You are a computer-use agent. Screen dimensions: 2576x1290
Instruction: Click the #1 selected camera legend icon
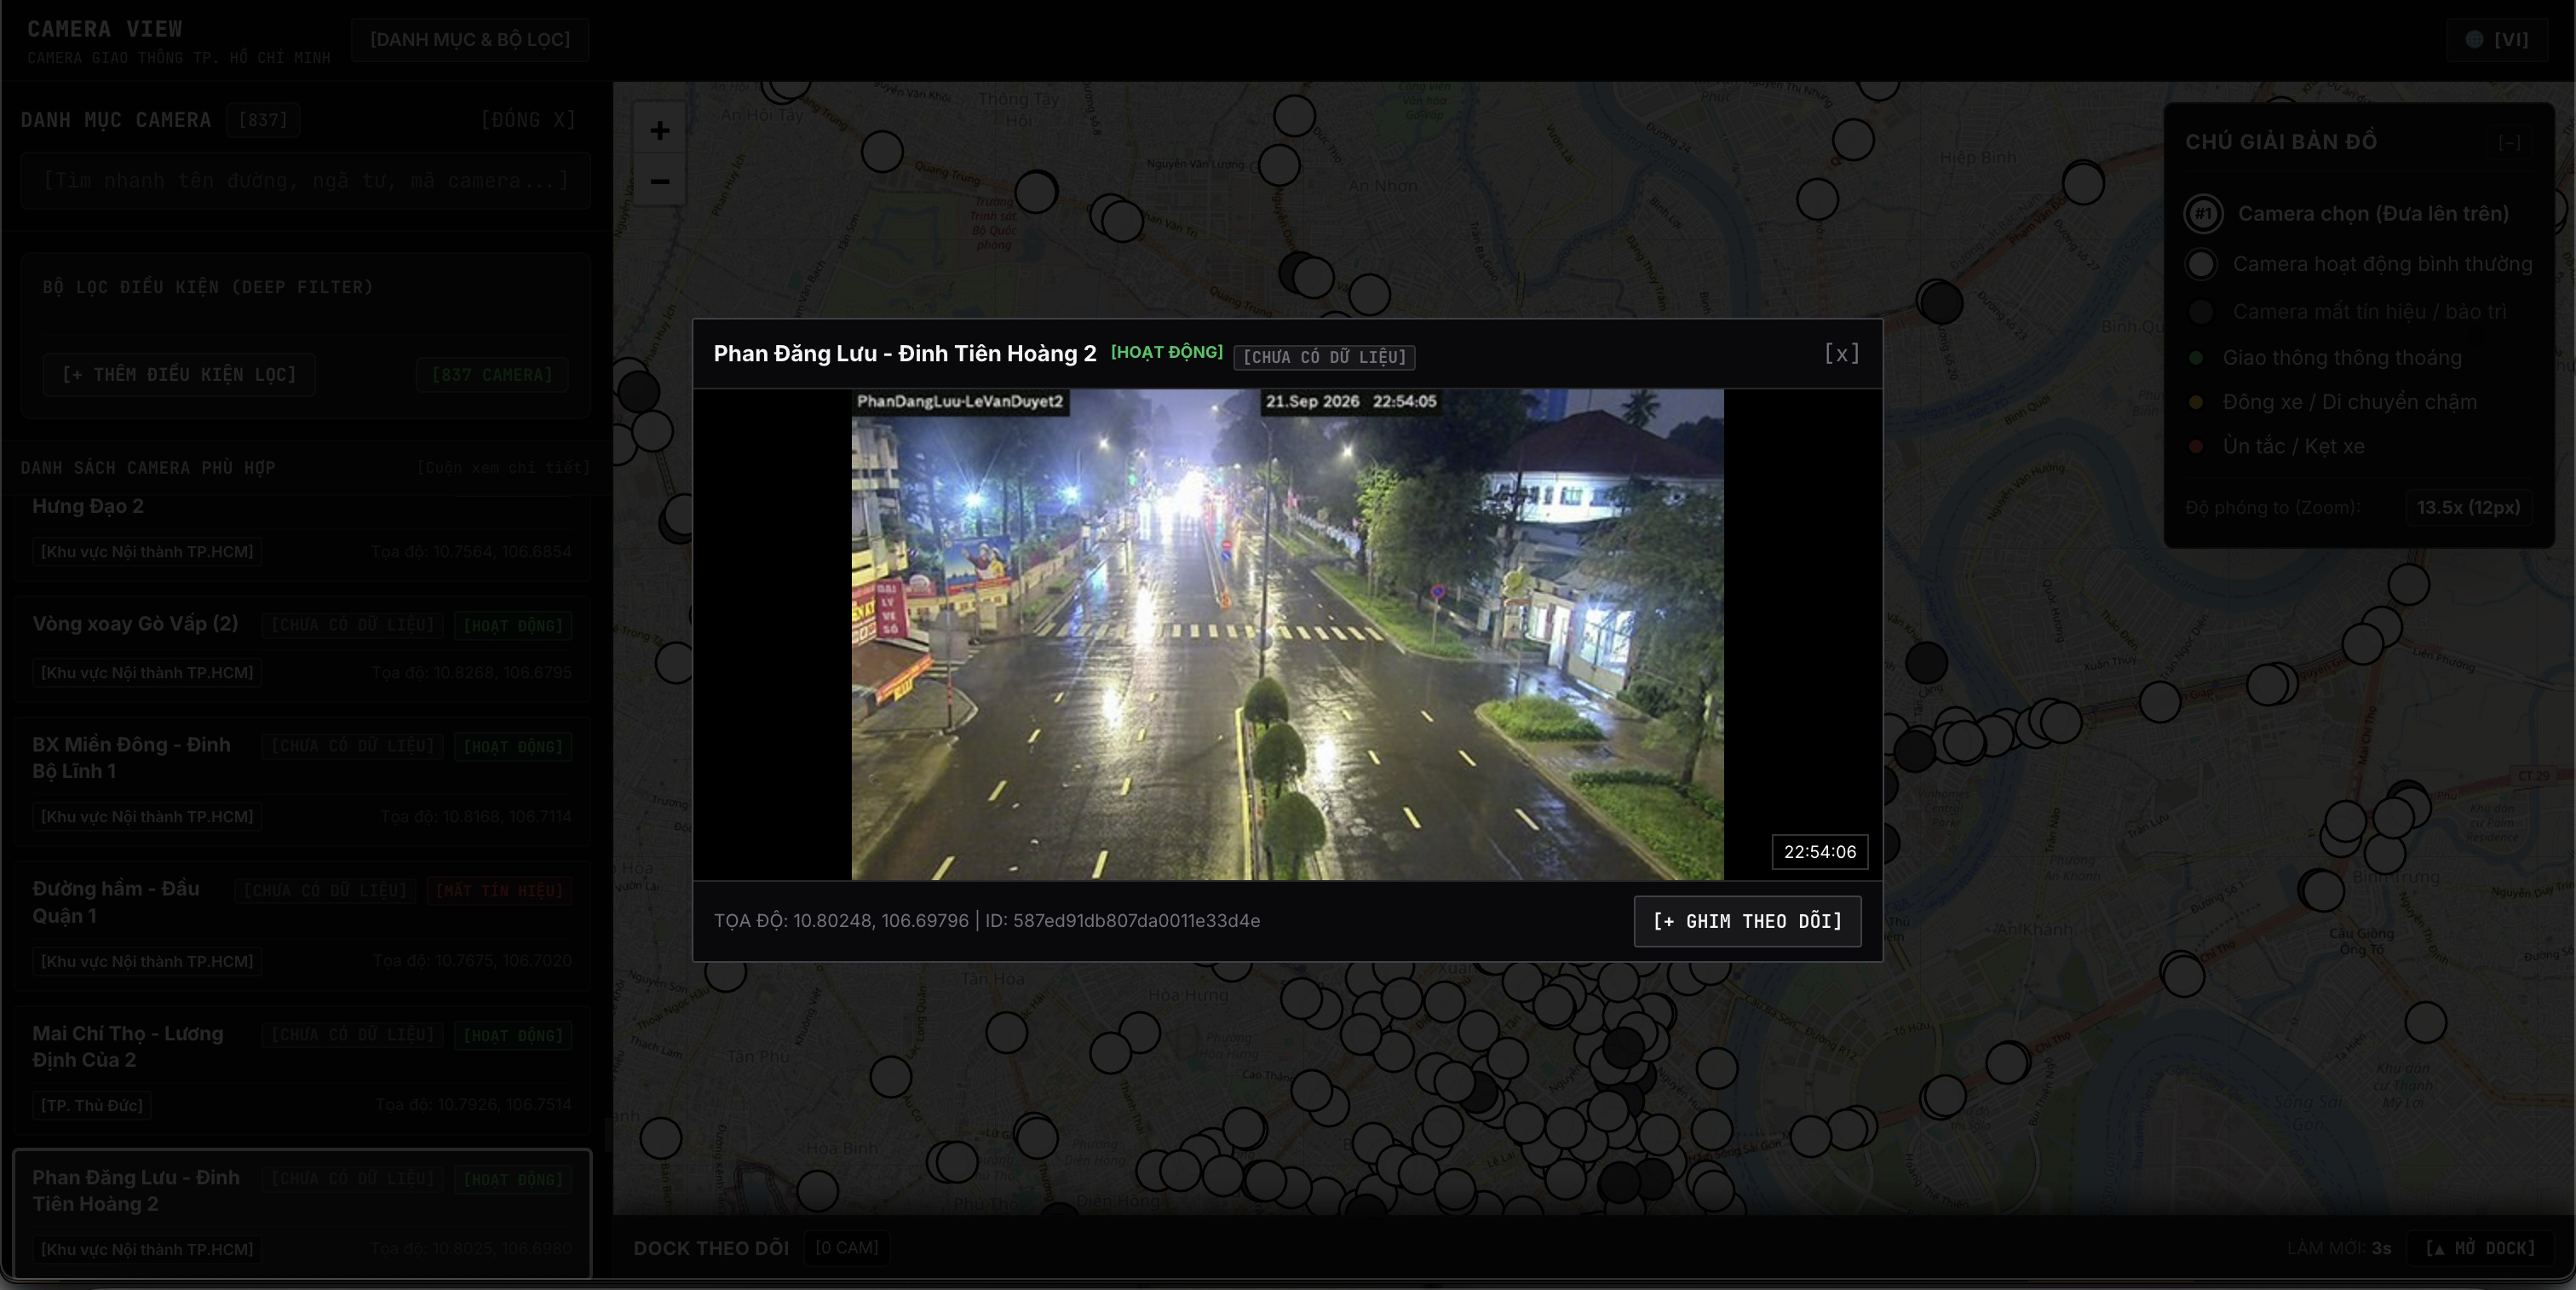2203,214
